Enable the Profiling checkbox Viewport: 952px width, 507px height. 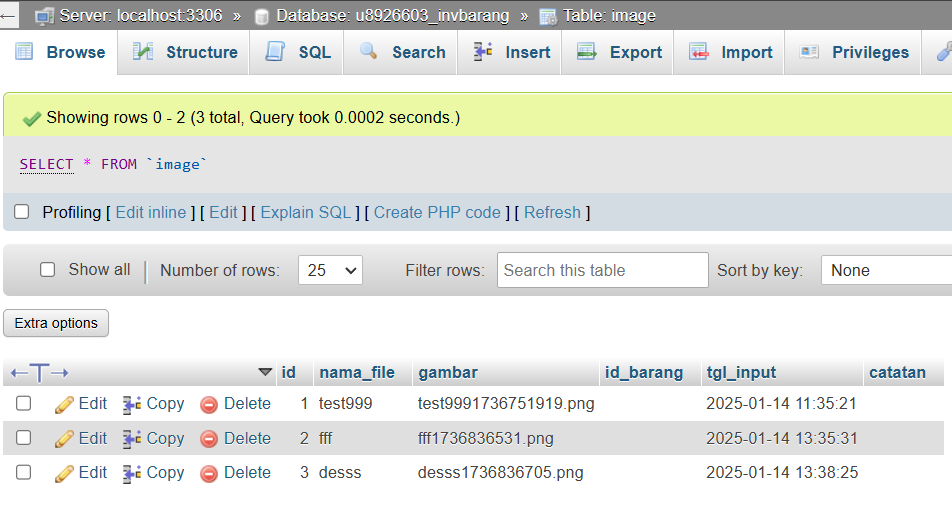click(22, 212)
